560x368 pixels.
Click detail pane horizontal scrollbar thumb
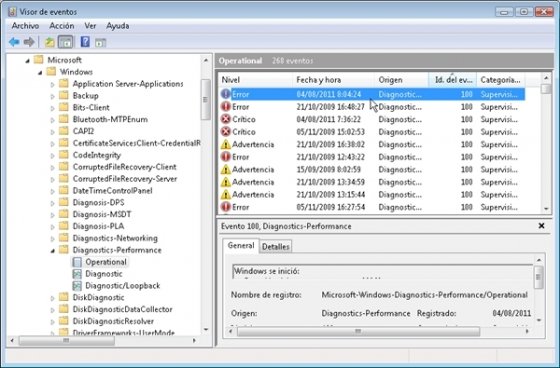pyautogui.click(x=358, y=332)
